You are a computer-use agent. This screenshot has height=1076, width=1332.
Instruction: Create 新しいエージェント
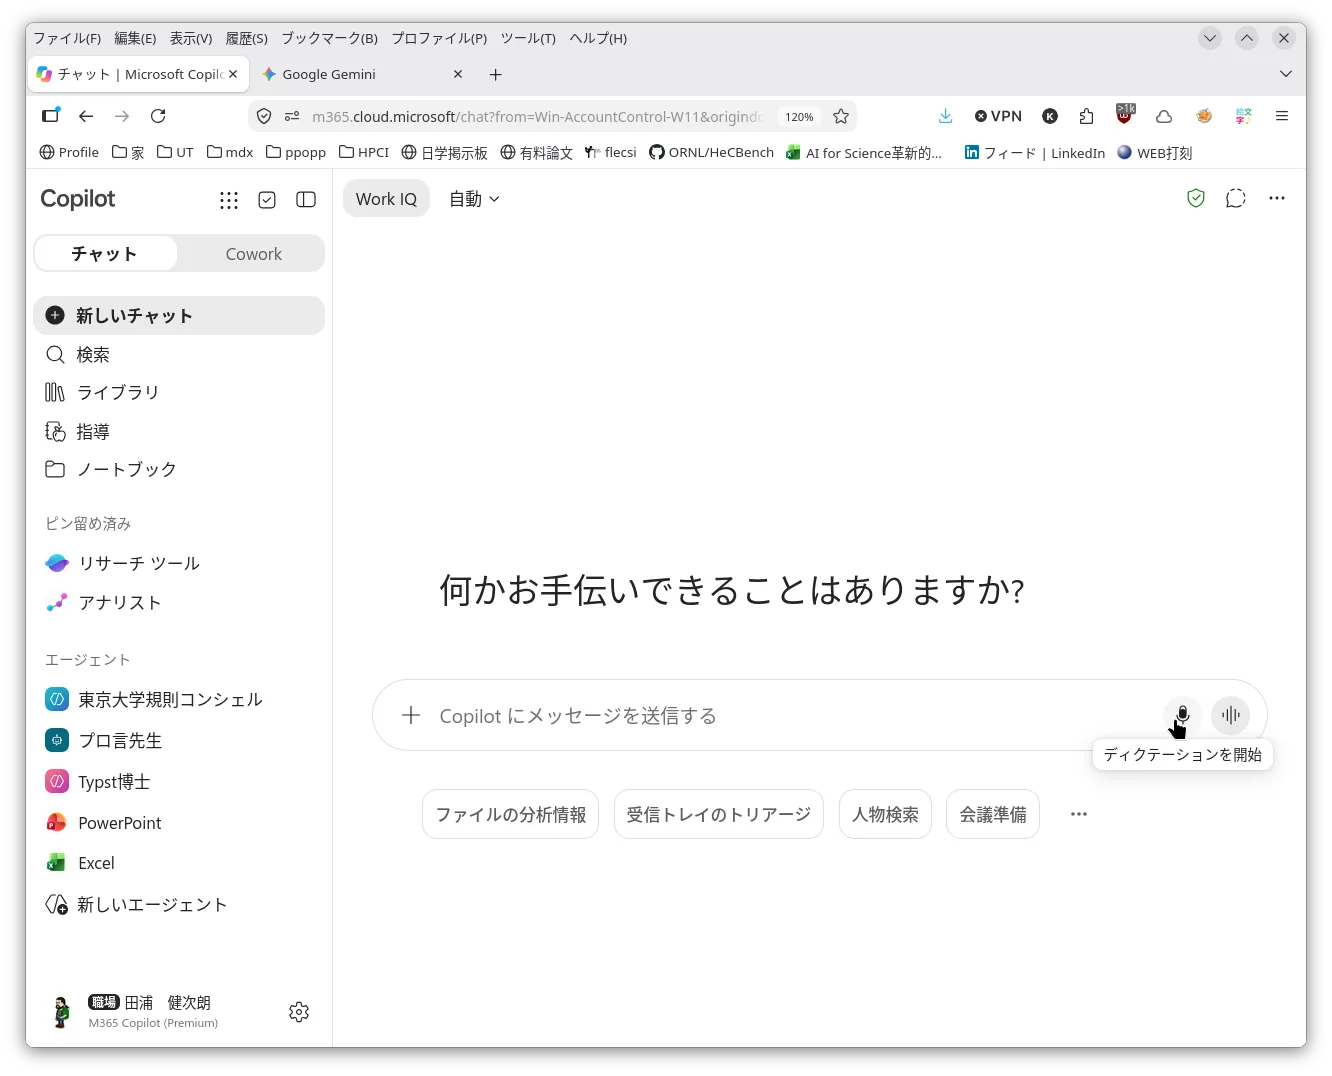(179, 904)
